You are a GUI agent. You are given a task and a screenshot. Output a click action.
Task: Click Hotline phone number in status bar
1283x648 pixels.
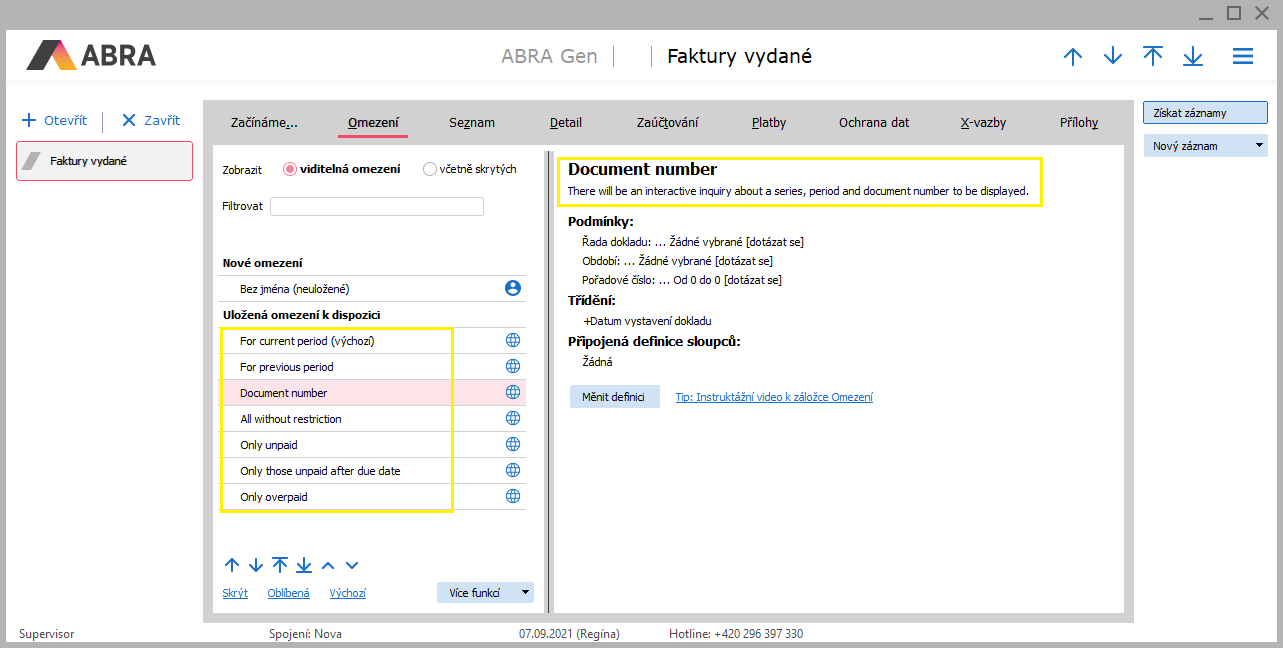coord(736,634)
